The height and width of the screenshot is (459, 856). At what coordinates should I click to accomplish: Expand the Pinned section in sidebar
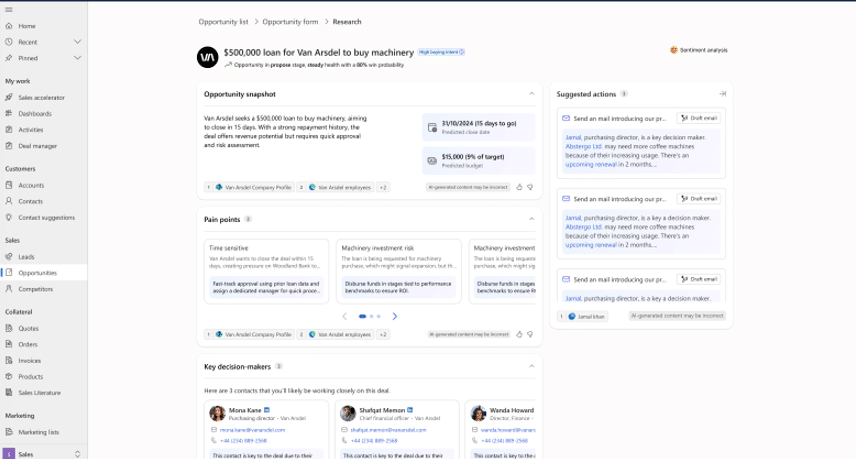pyautogui.click(x=77, y=58)
